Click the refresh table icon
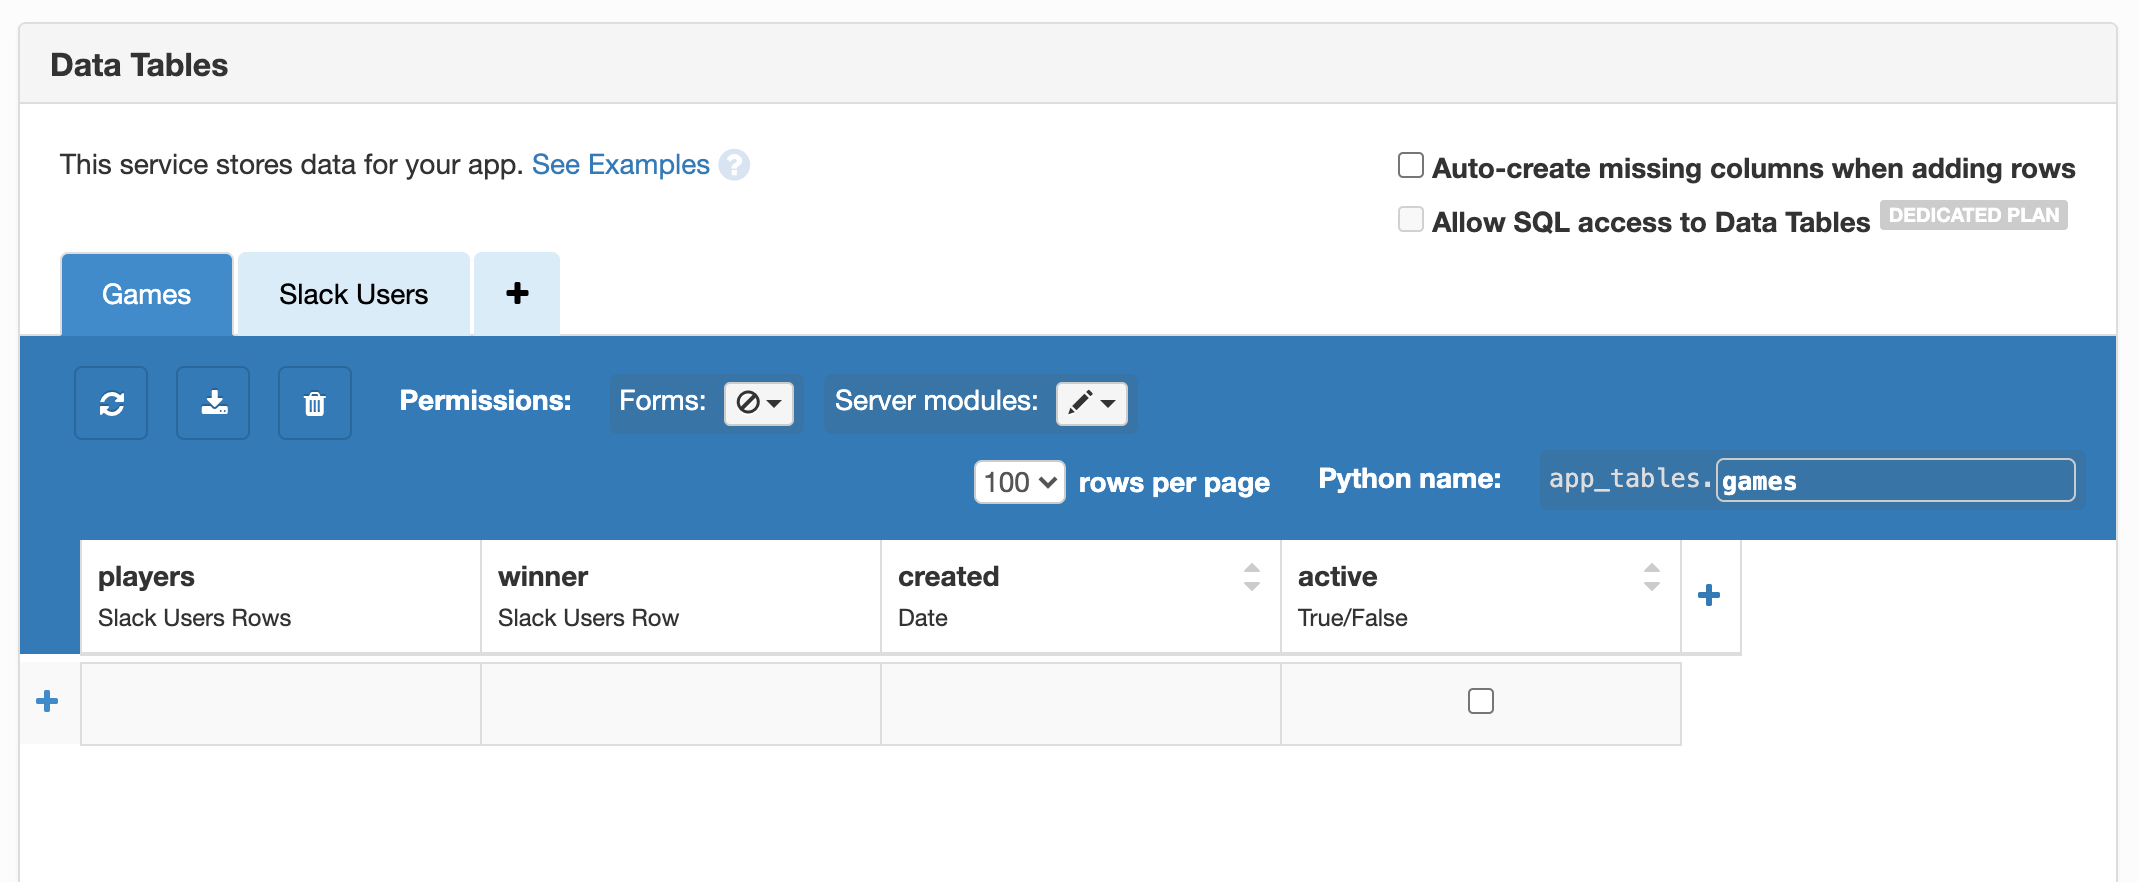 pyautogui.click(x=111, y=403)
